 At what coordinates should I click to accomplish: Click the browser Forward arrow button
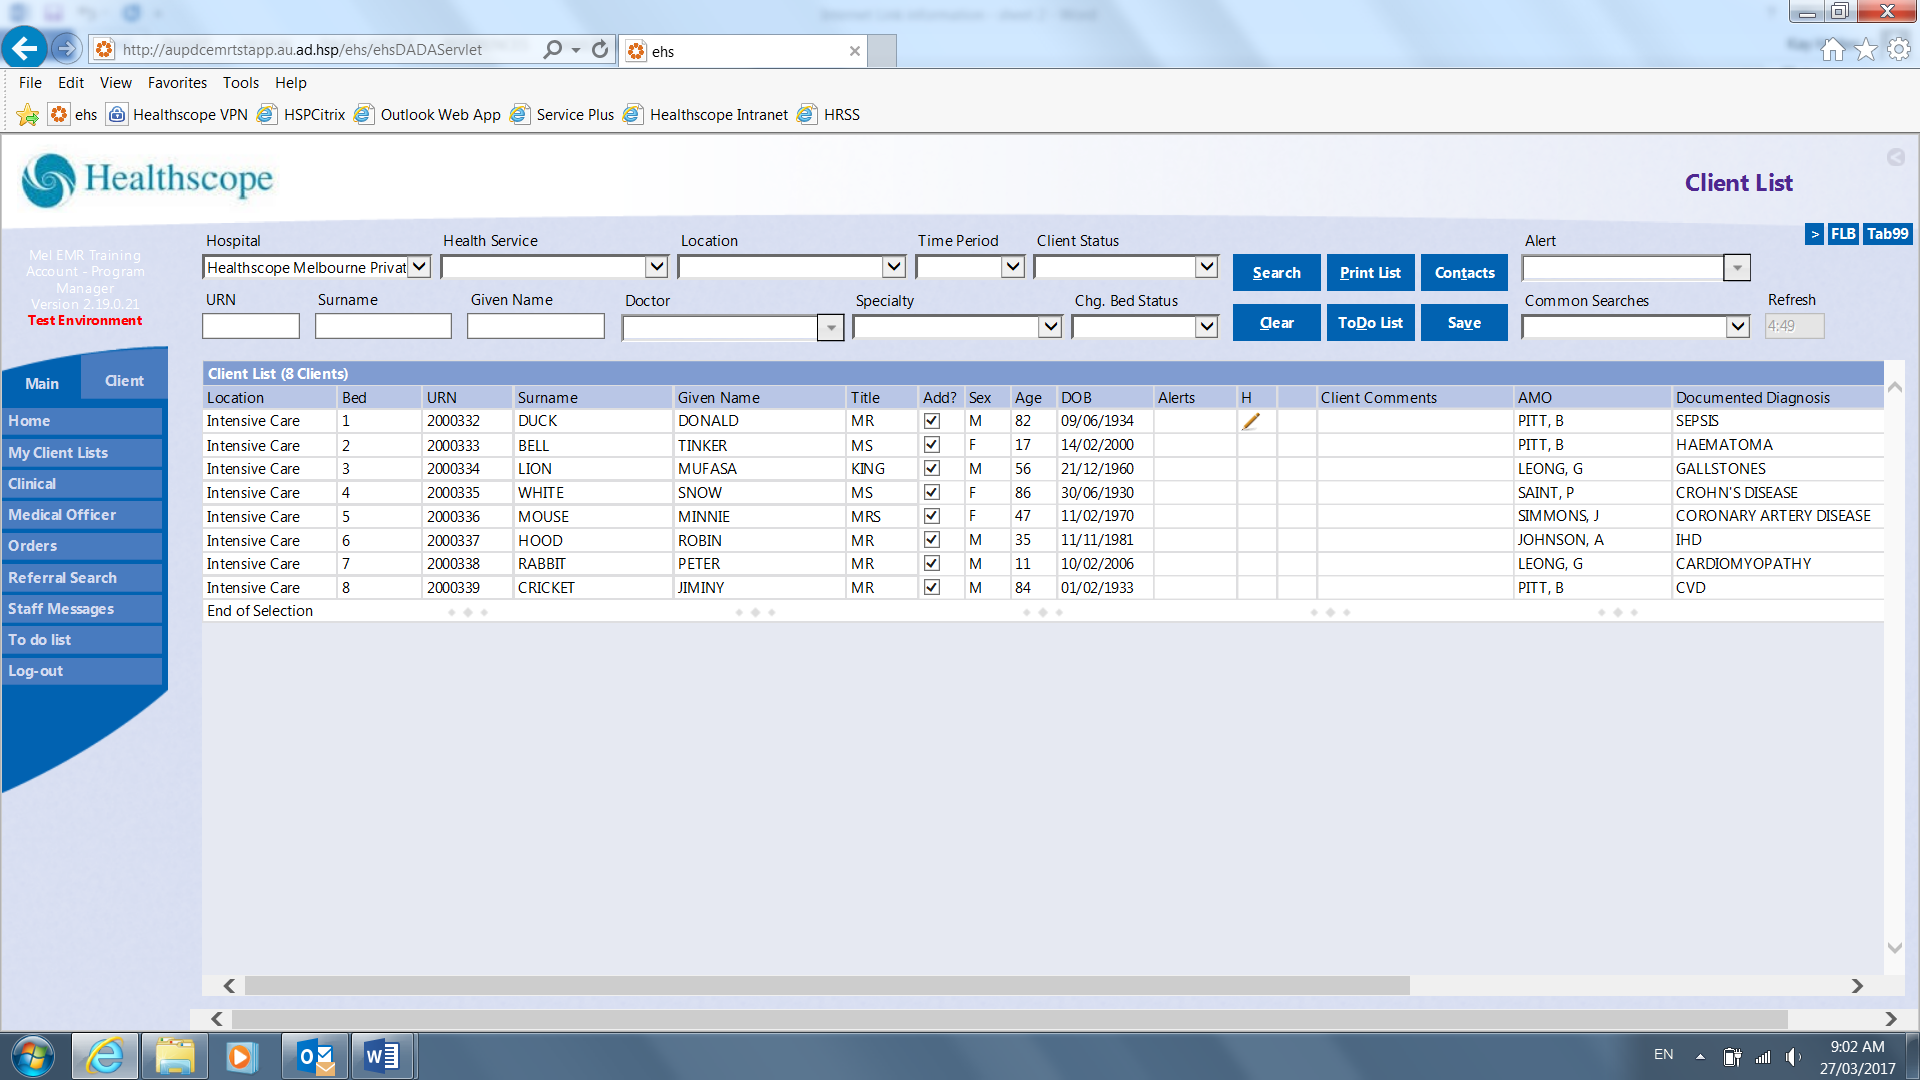pyautogui.click(x=65, y=48)
